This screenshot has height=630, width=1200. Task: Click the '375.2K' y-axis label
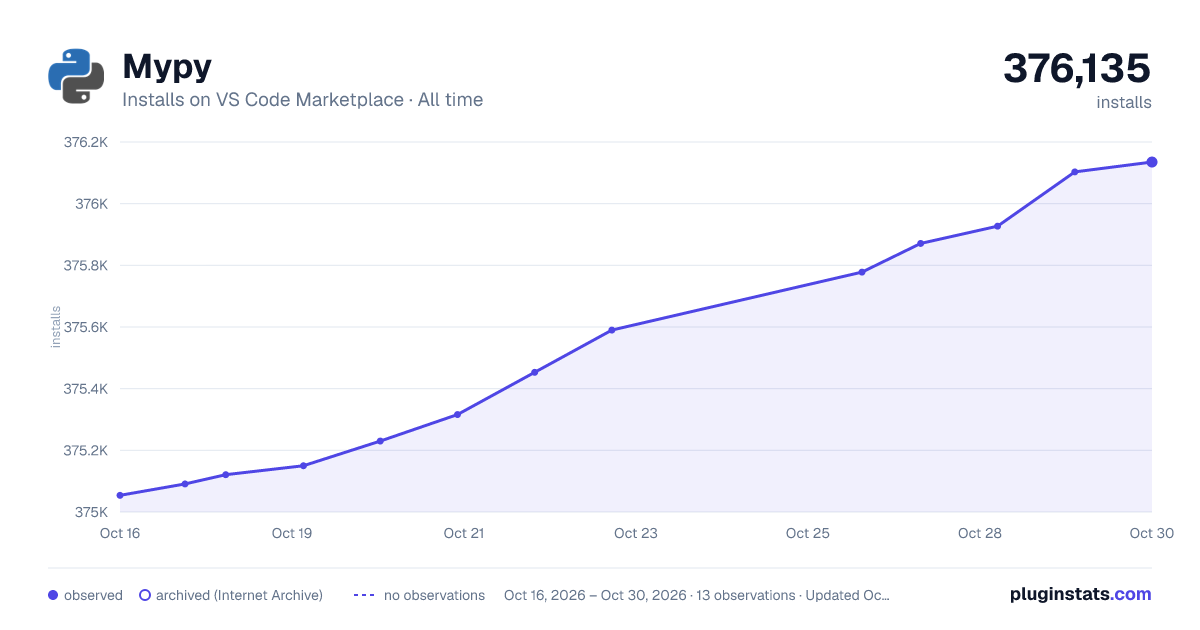85,450
